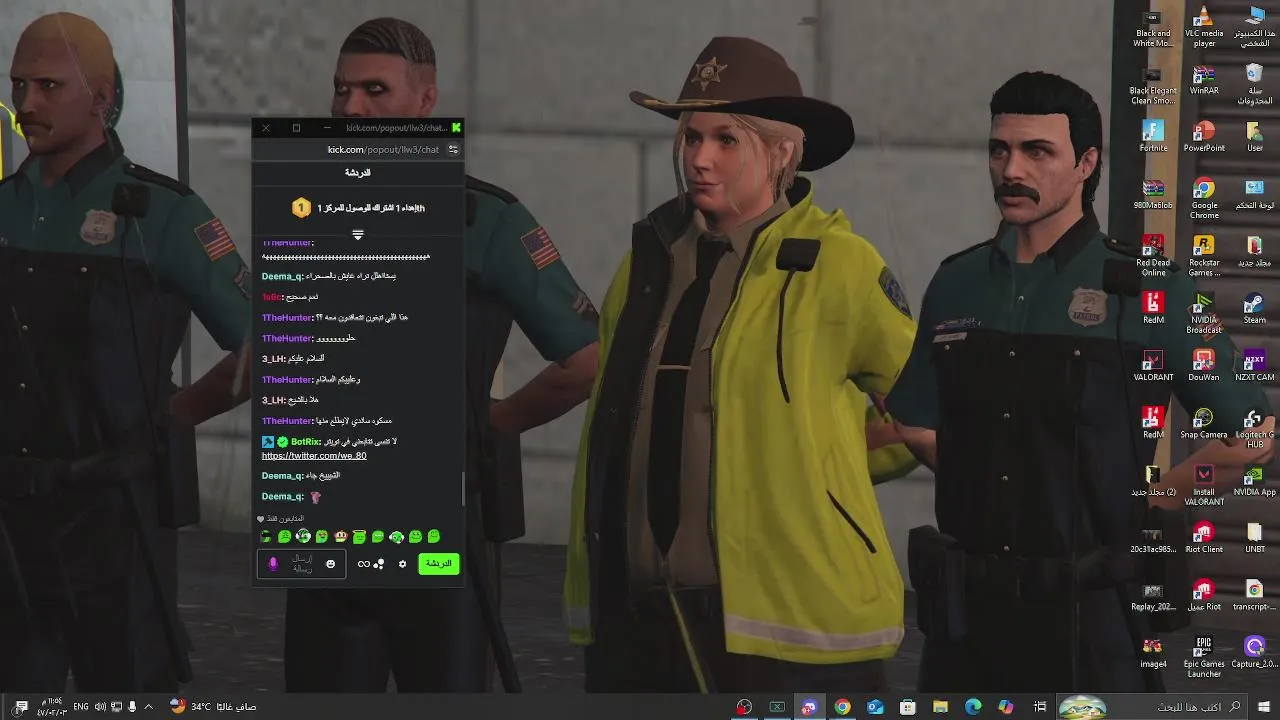This screenshot has width=1280, height=720.
Task: Open the twitter.com/we_80 link in chat
Action: (x=314, y=456)
